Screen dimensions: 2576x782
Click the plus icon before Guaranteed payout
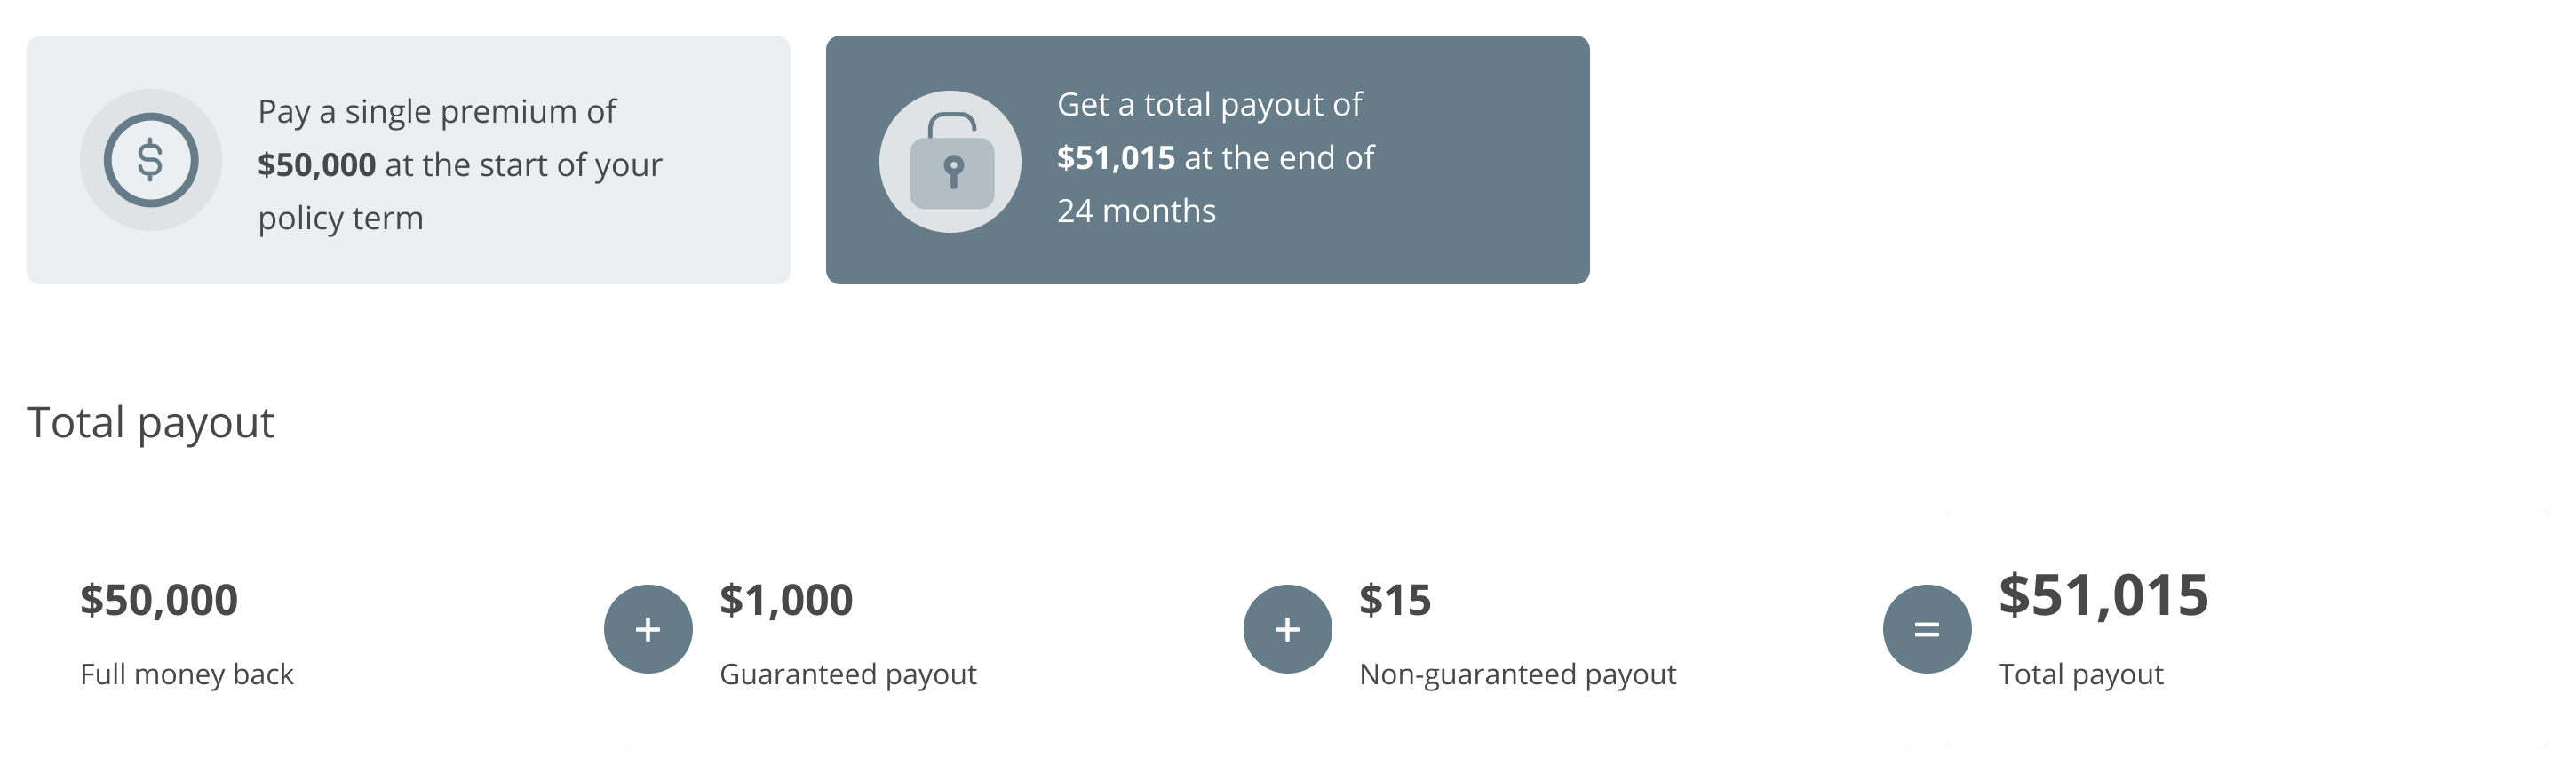648,629
